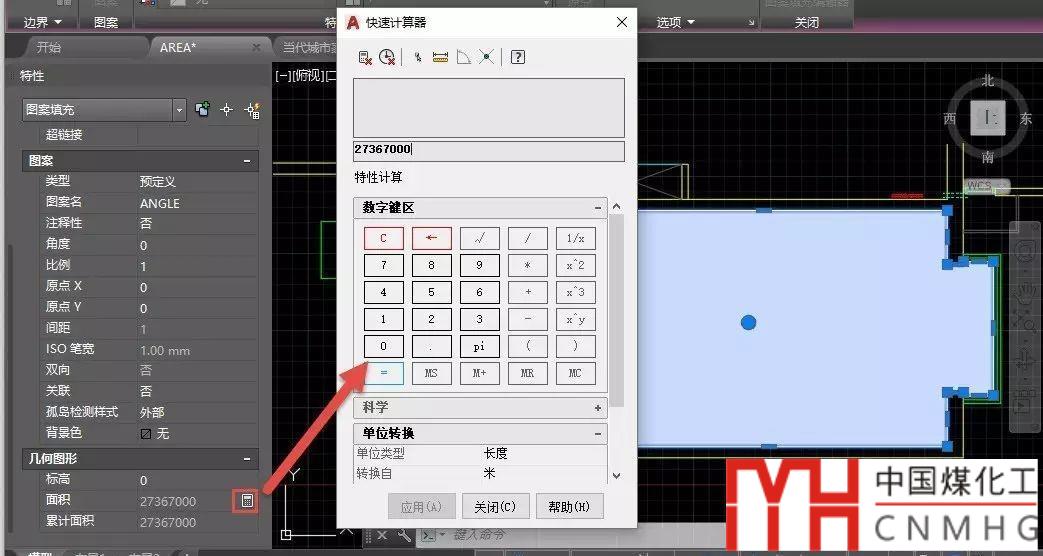Screen dimensions: 1043x556
Task: Open the calculator icon beside 面积 field
Action: [x=247, y=500]
